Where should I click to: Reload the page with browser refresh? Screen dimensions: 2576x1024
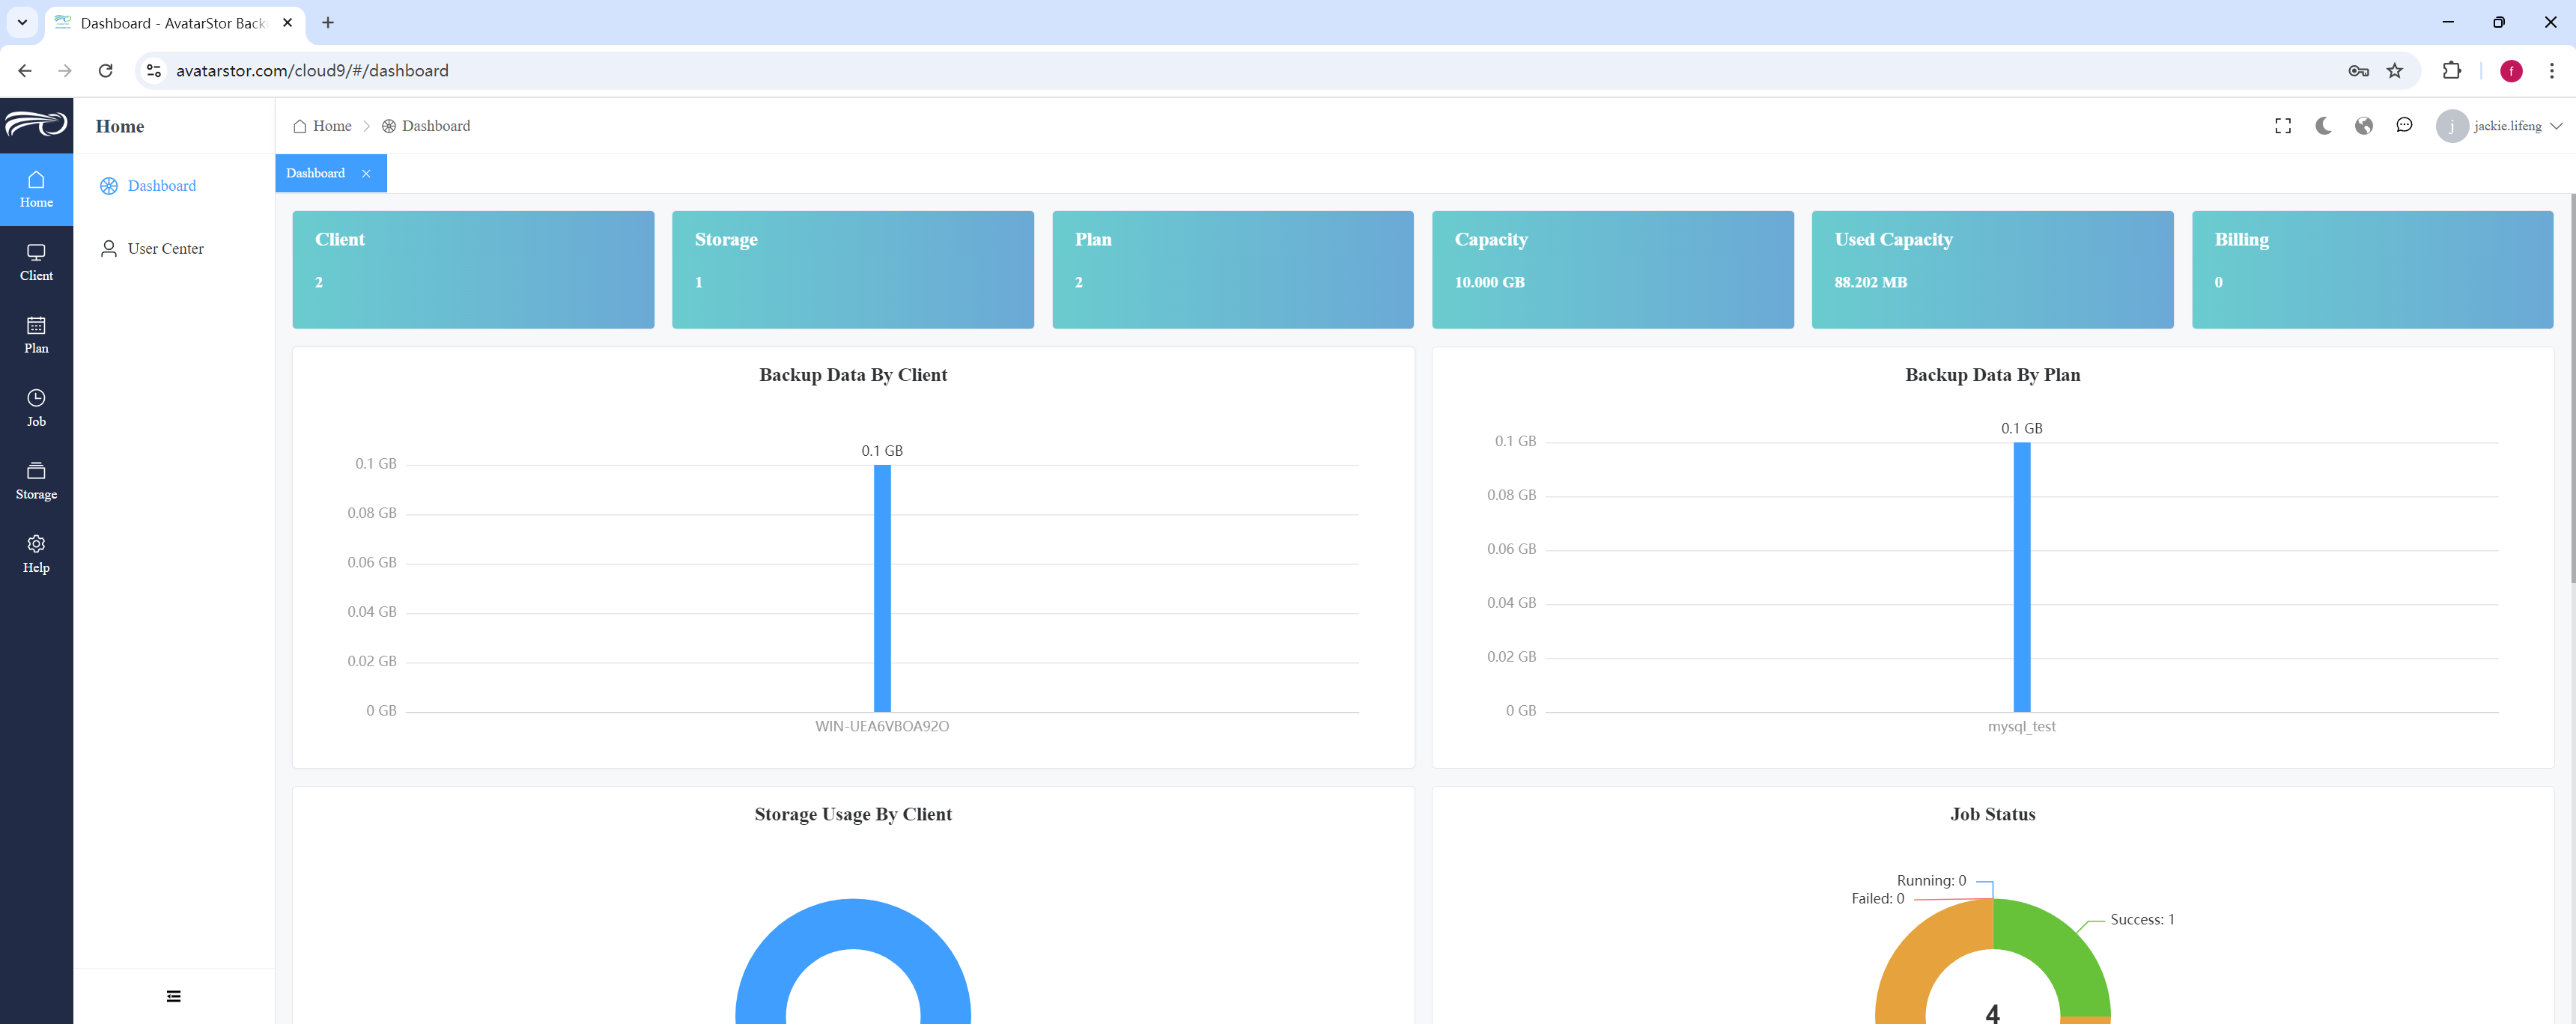pyautogui.click(x=105, y=71)
